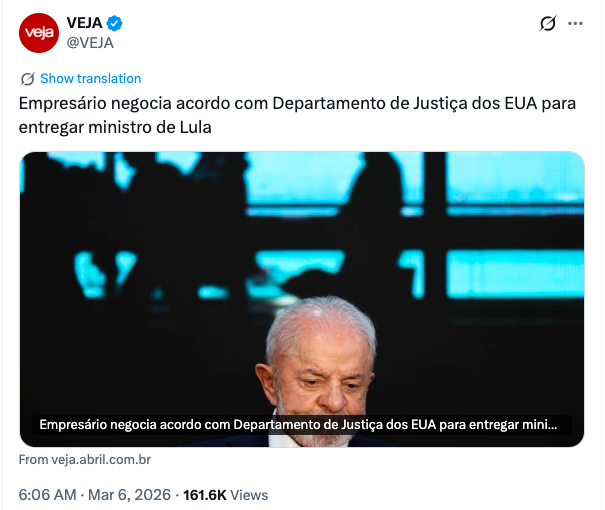Show translation of the Portuguese post

tap(91, 79)
